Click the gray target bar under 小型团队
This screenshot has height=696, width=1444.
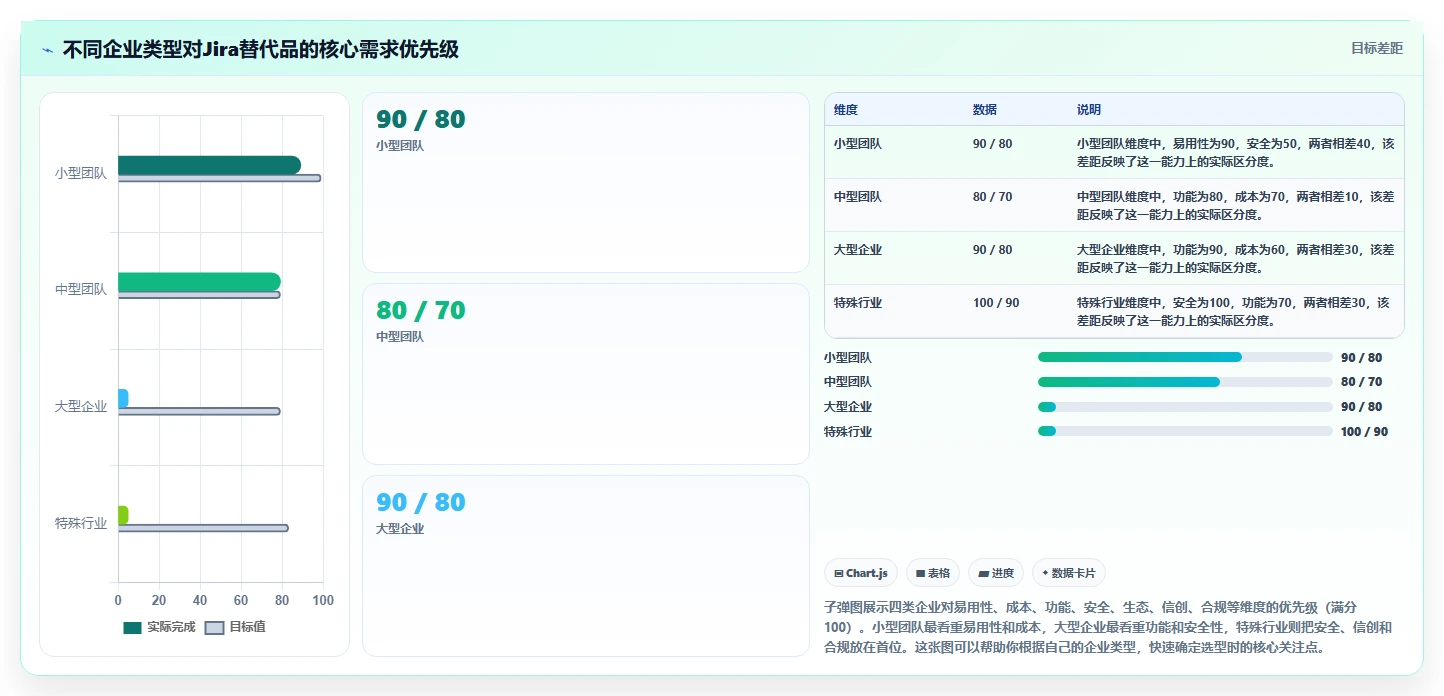[219, 178]
